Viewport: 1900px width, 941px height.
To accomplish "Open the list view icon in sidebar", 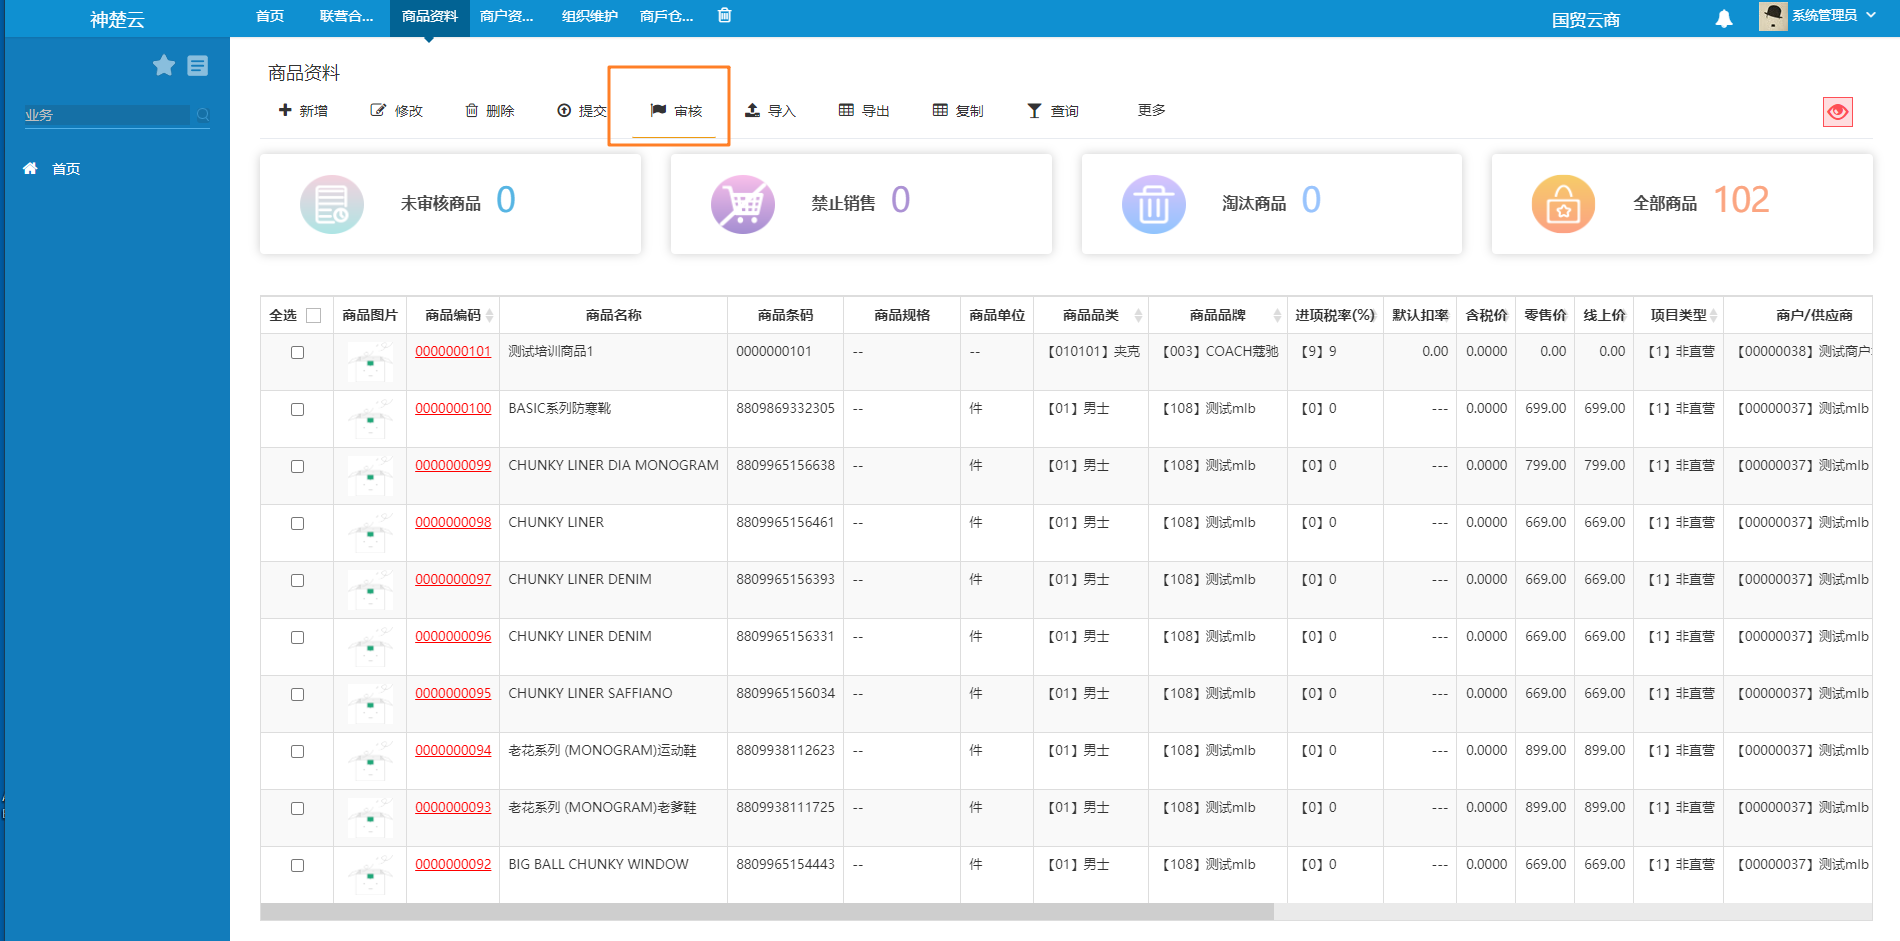I will point(198,66).
